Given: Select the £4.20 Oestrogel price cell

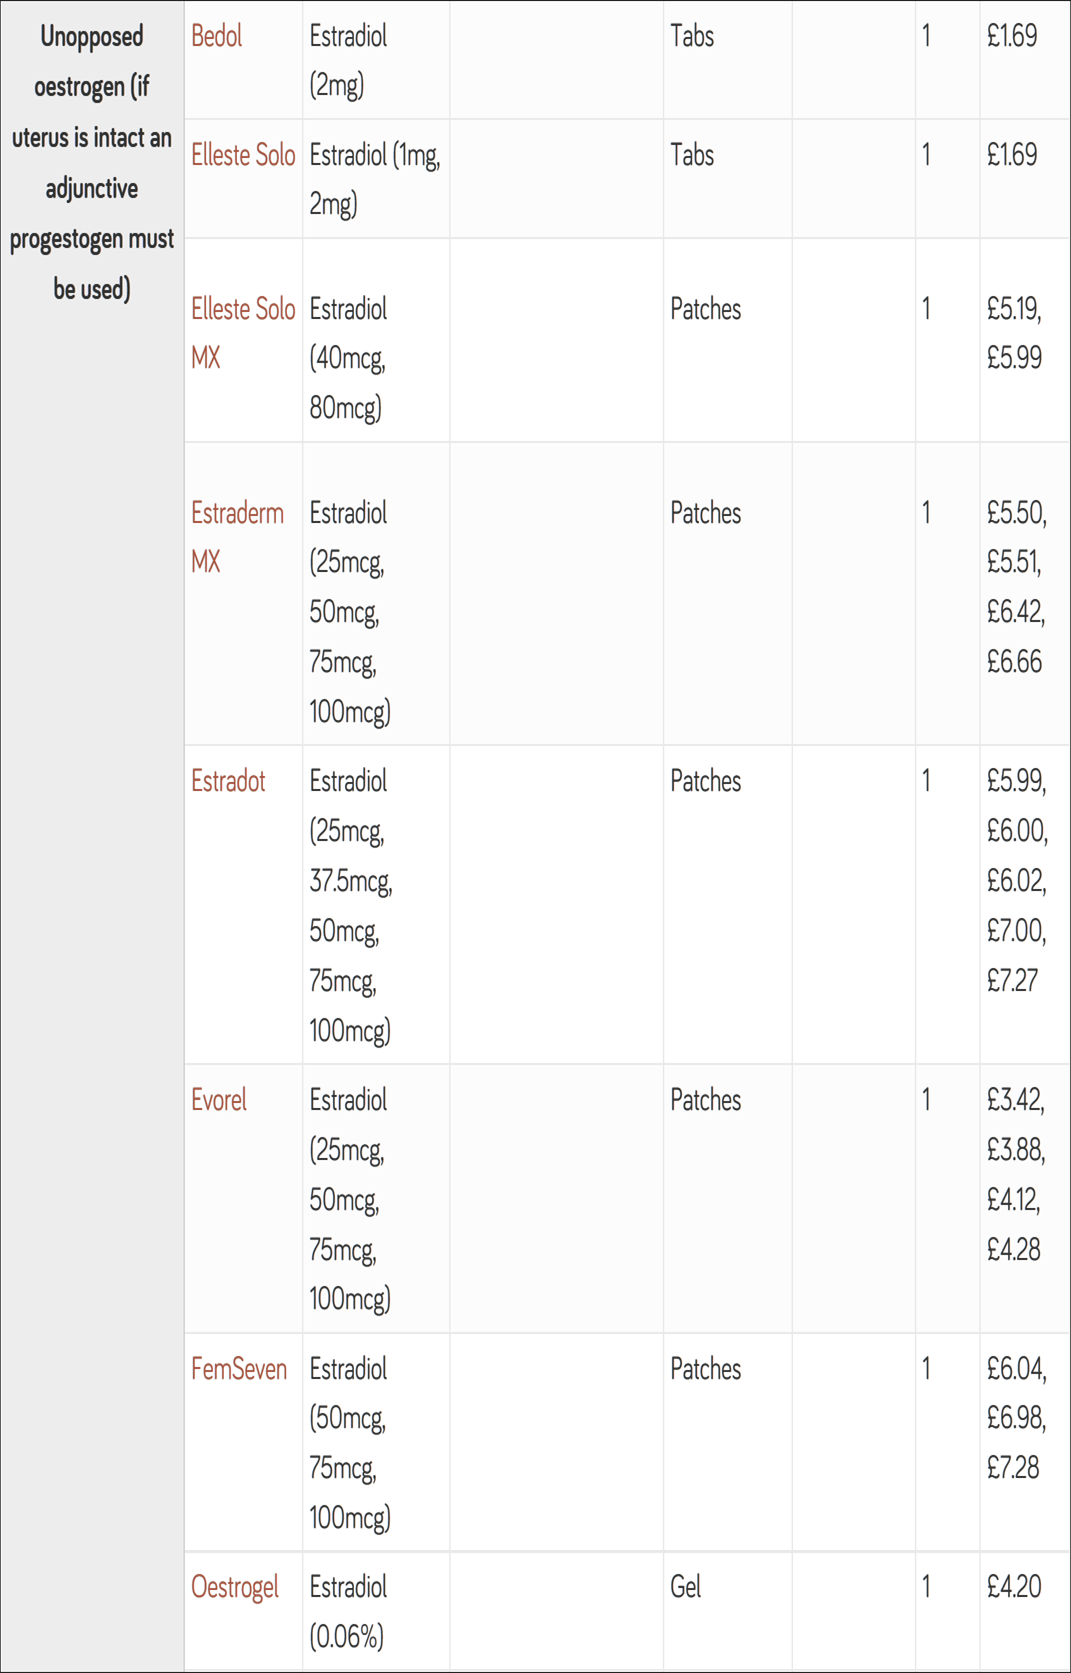Looking at the screenshot, I should point(1024,1611).
